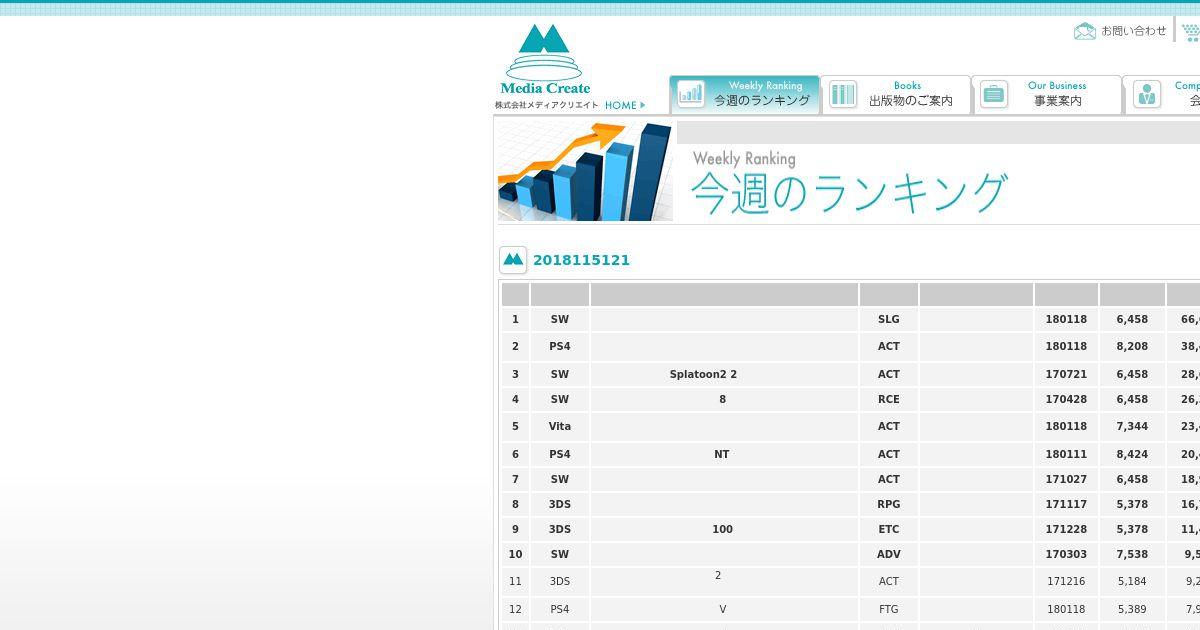Open the Books tab

[896, 94]
